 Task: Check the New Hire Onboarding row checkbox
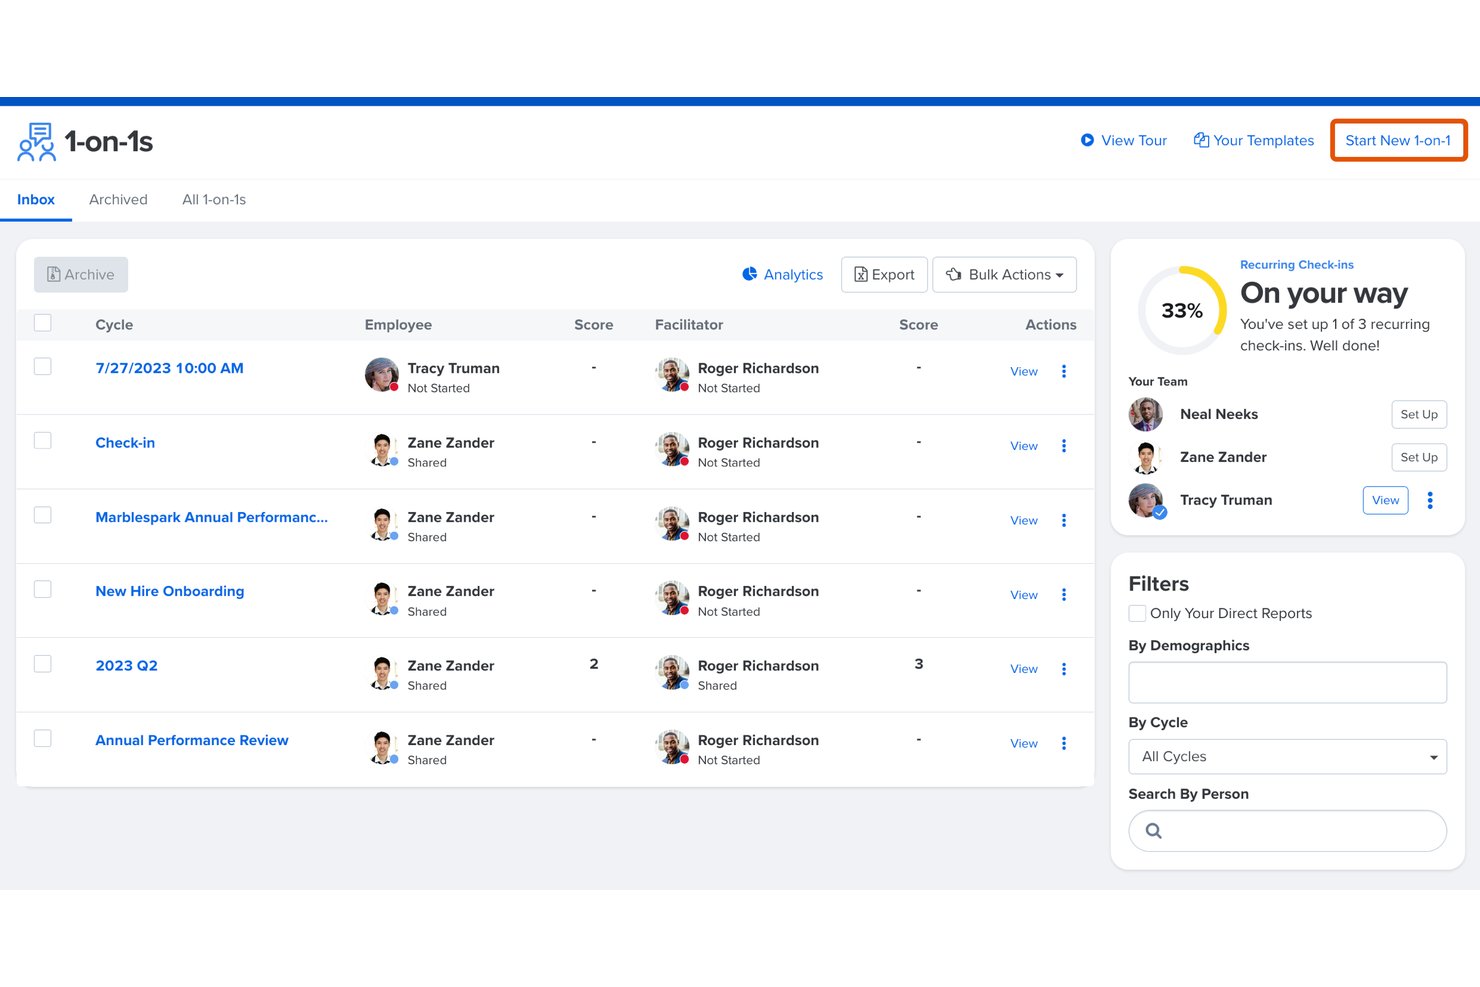[x=43, y=589]
